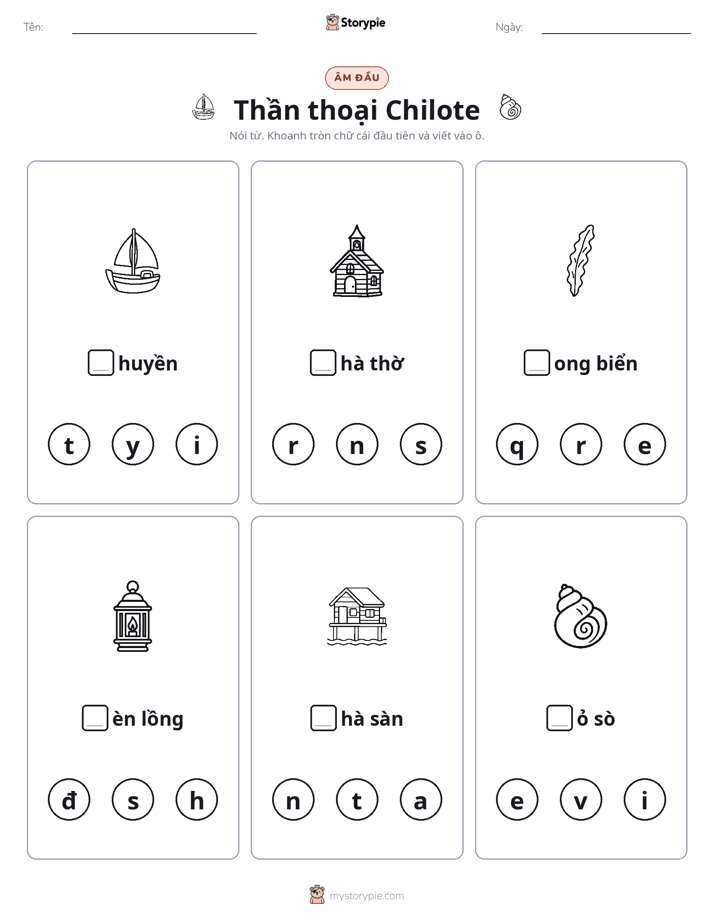Click the 'ÂM ĐẦU' badge

point(357,78)
